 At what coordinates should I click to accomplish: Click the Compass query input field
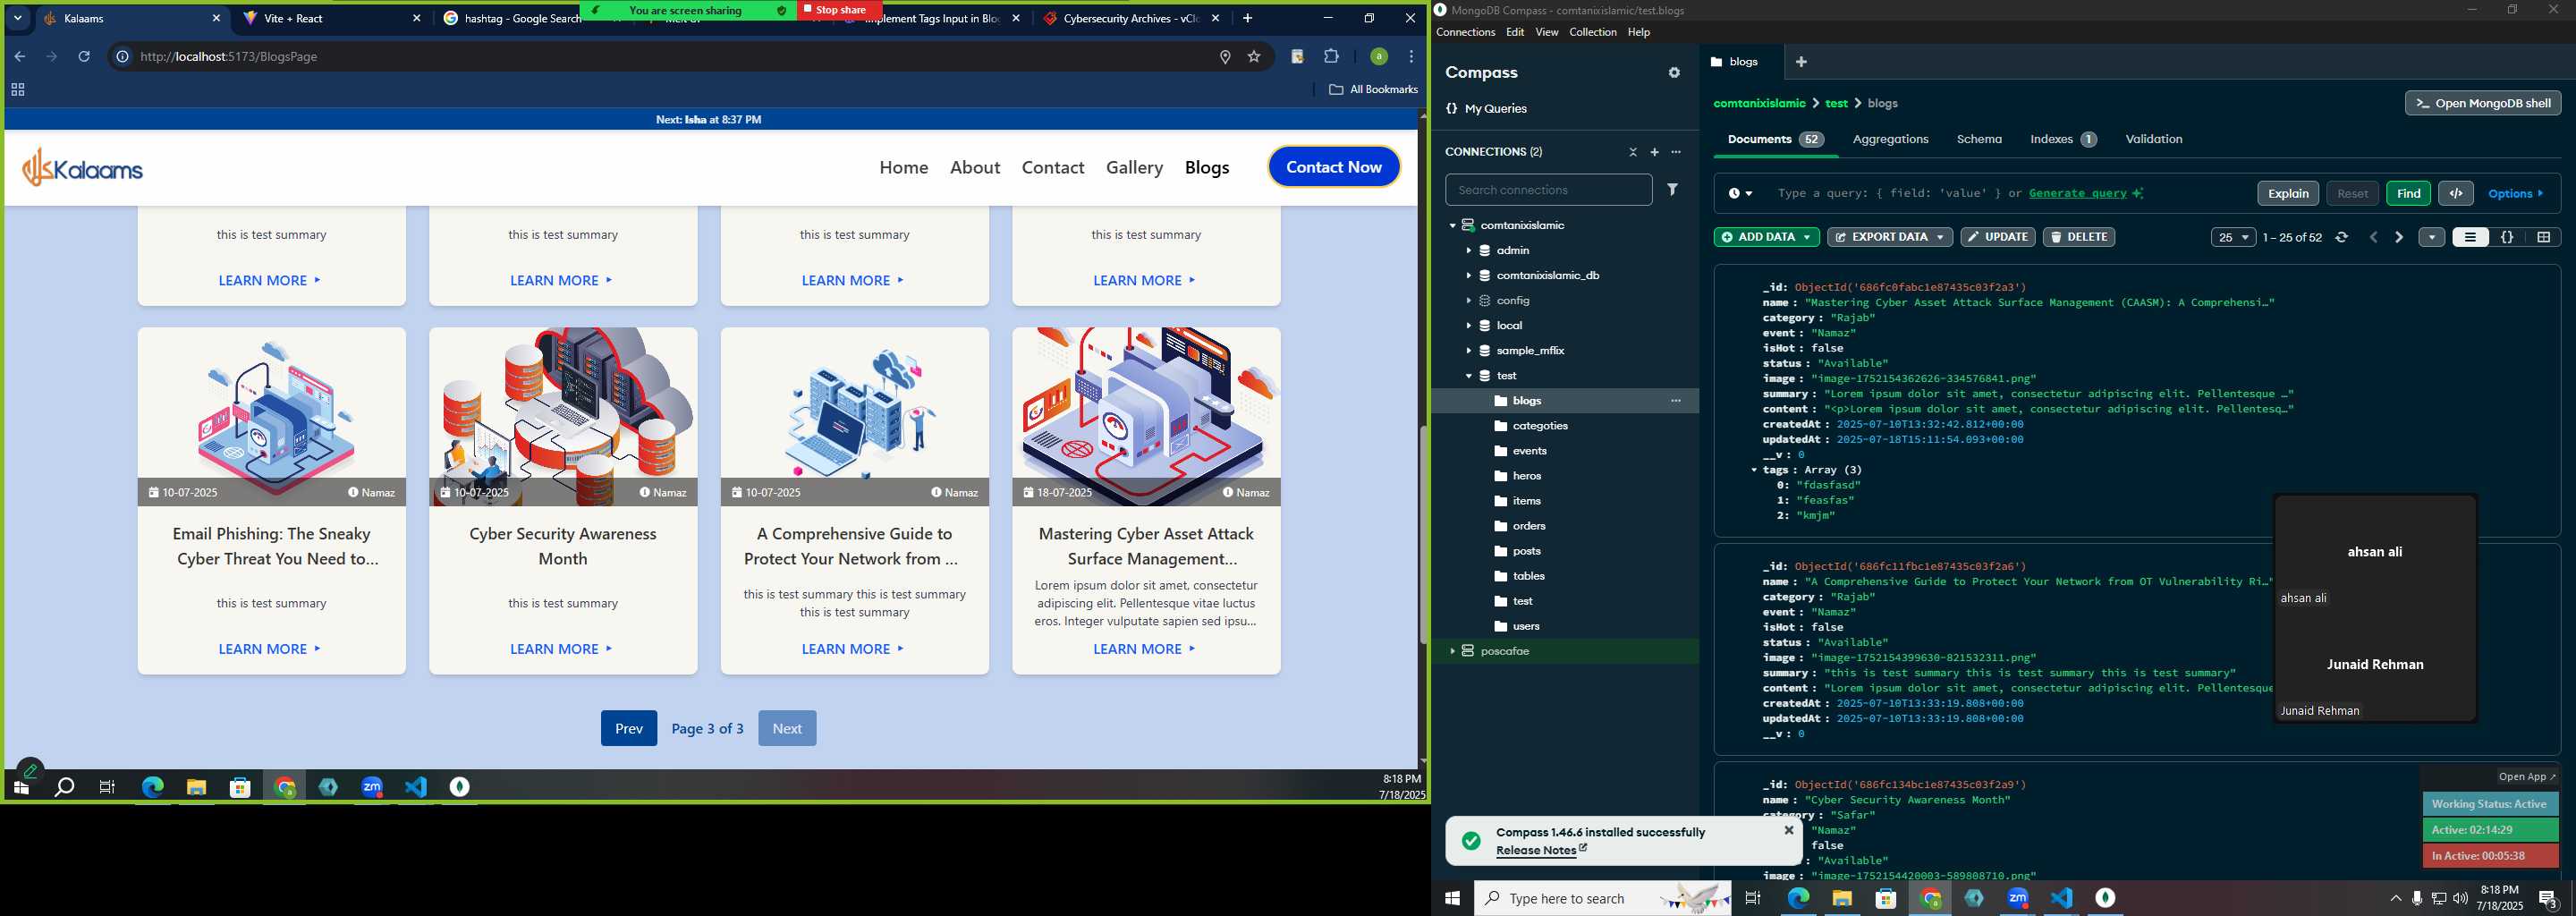(x=2009, y=193)
